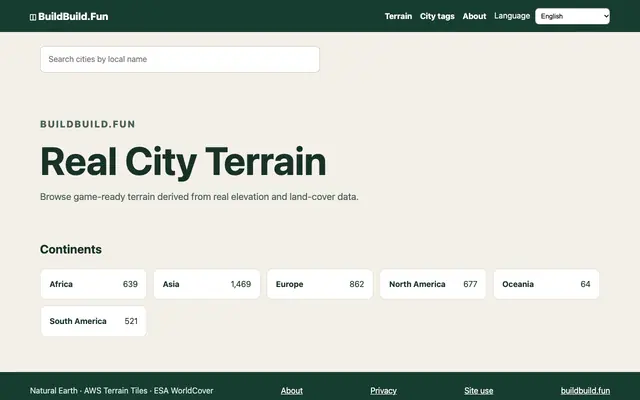Image resolution: width=640 pixels, height=400 pixels.
Task: Click the BuildBuild.Fun header brand text
Action: pyautogui.click(x=73, y=17)
